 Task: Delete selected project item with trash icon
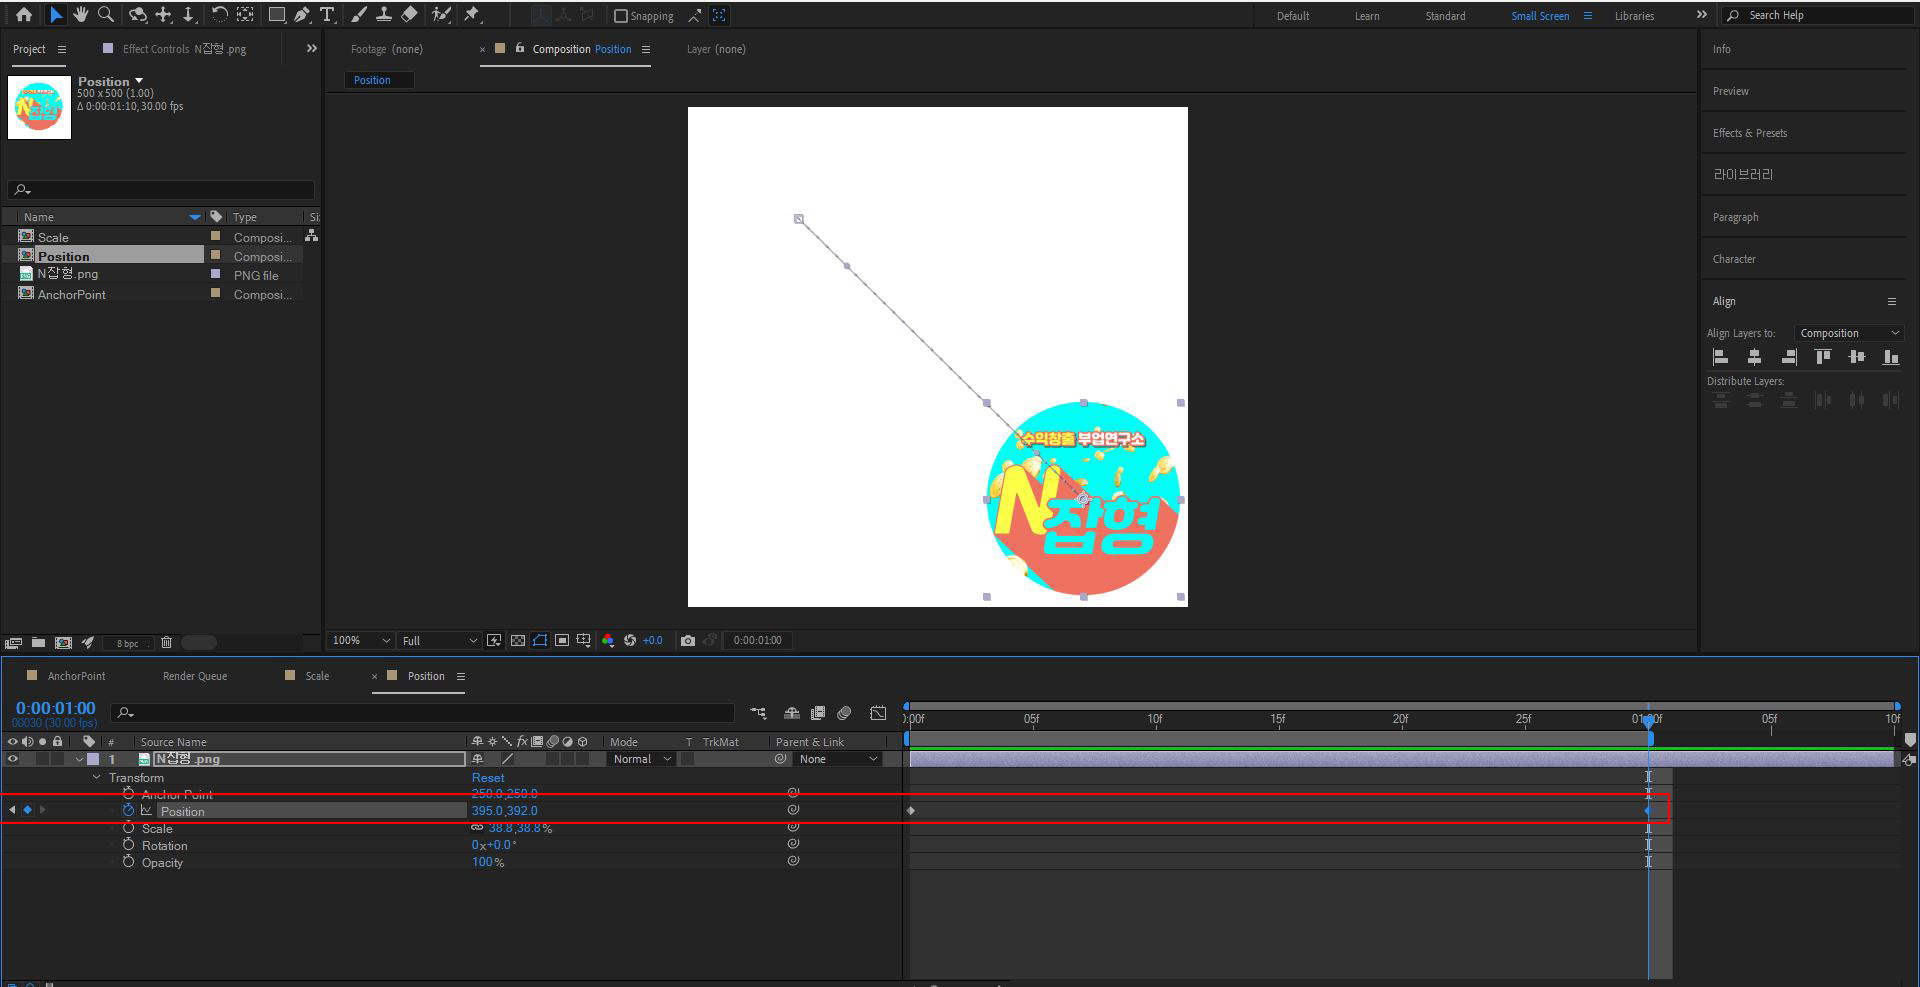167,643
